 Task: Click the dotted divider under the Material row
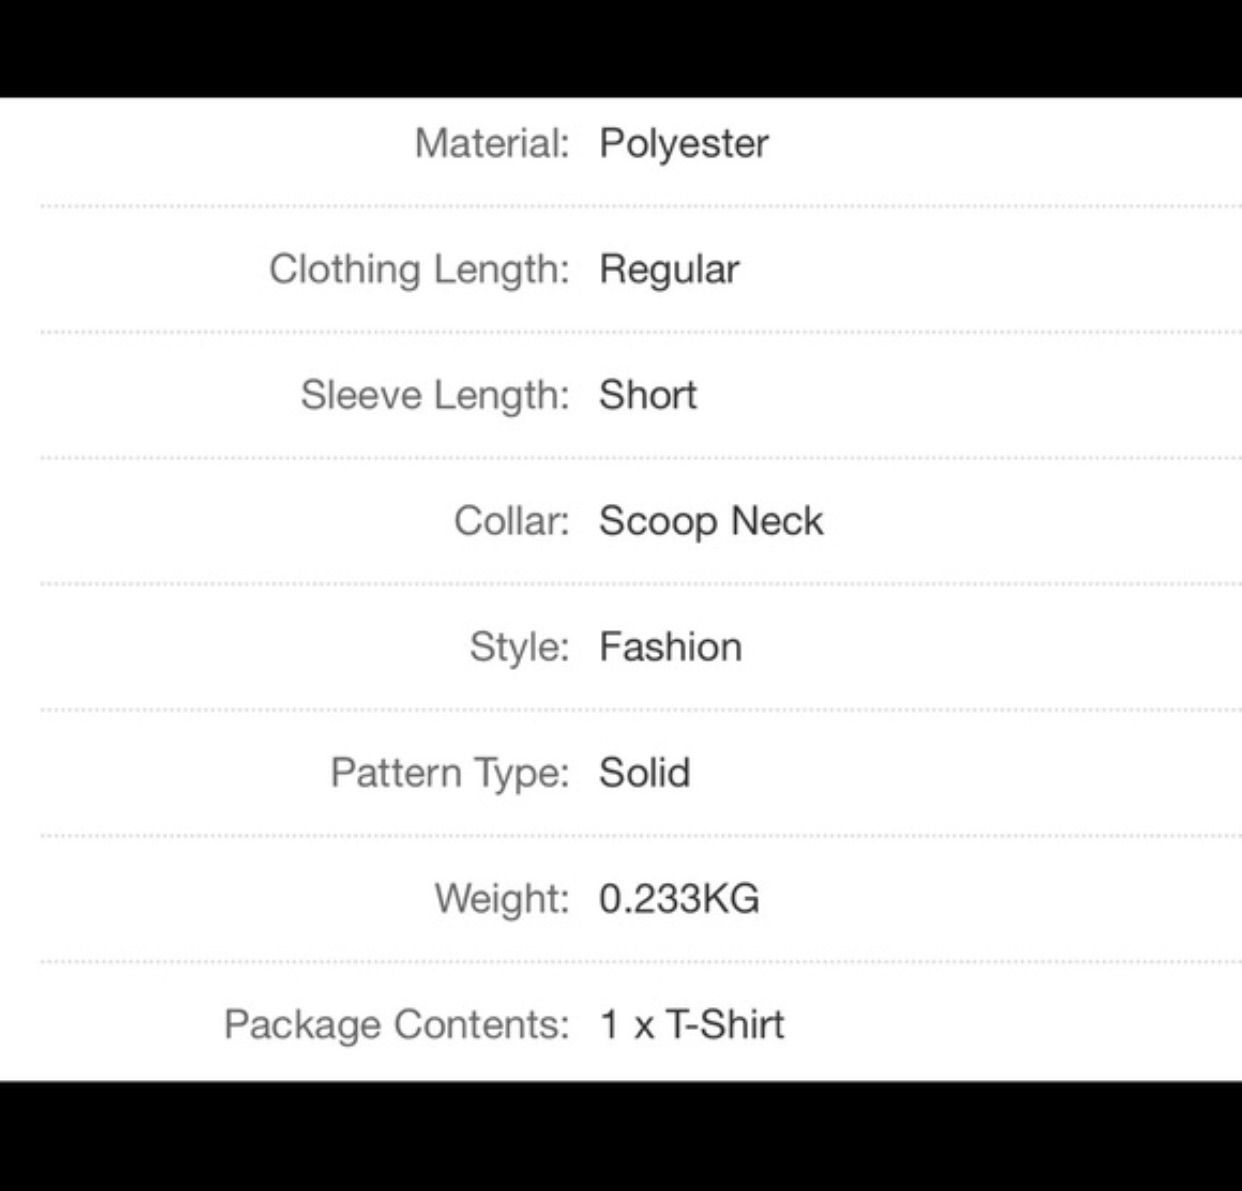[x=640, y=206]
